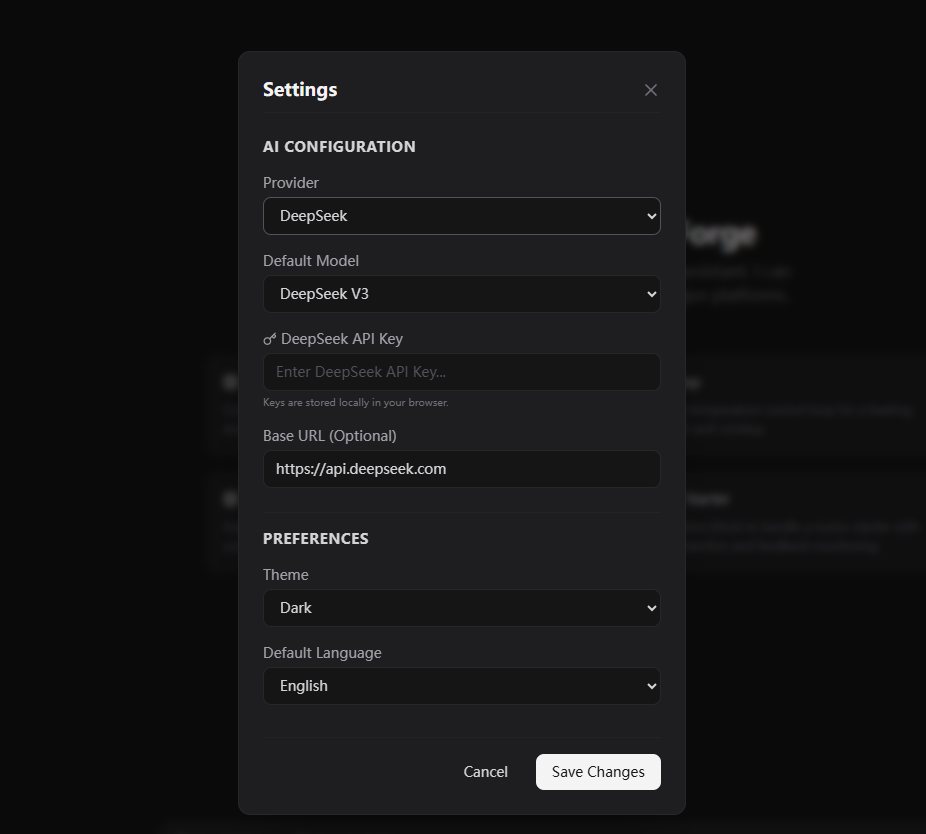Click the PREFERENCES section heading
This screenshot has width=926, height=834.
pyautogui.click(x=315, y=539)
